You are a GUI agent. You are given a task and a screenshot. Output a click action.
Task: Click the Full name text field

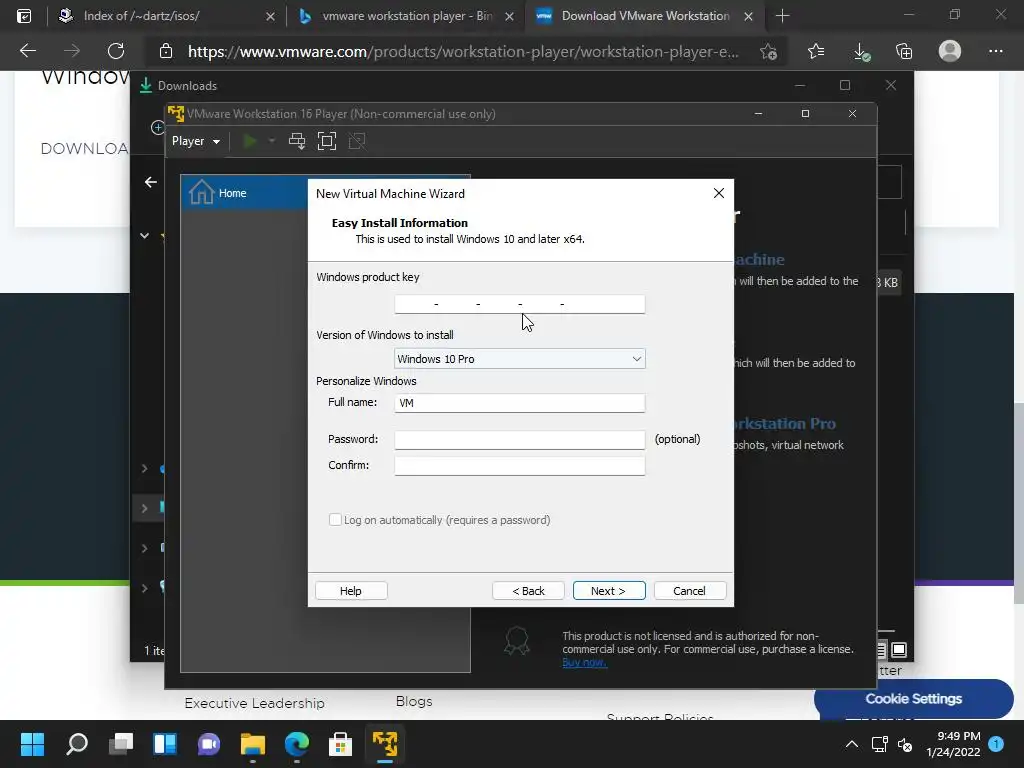pyautogui.click(x=519, y=403)
